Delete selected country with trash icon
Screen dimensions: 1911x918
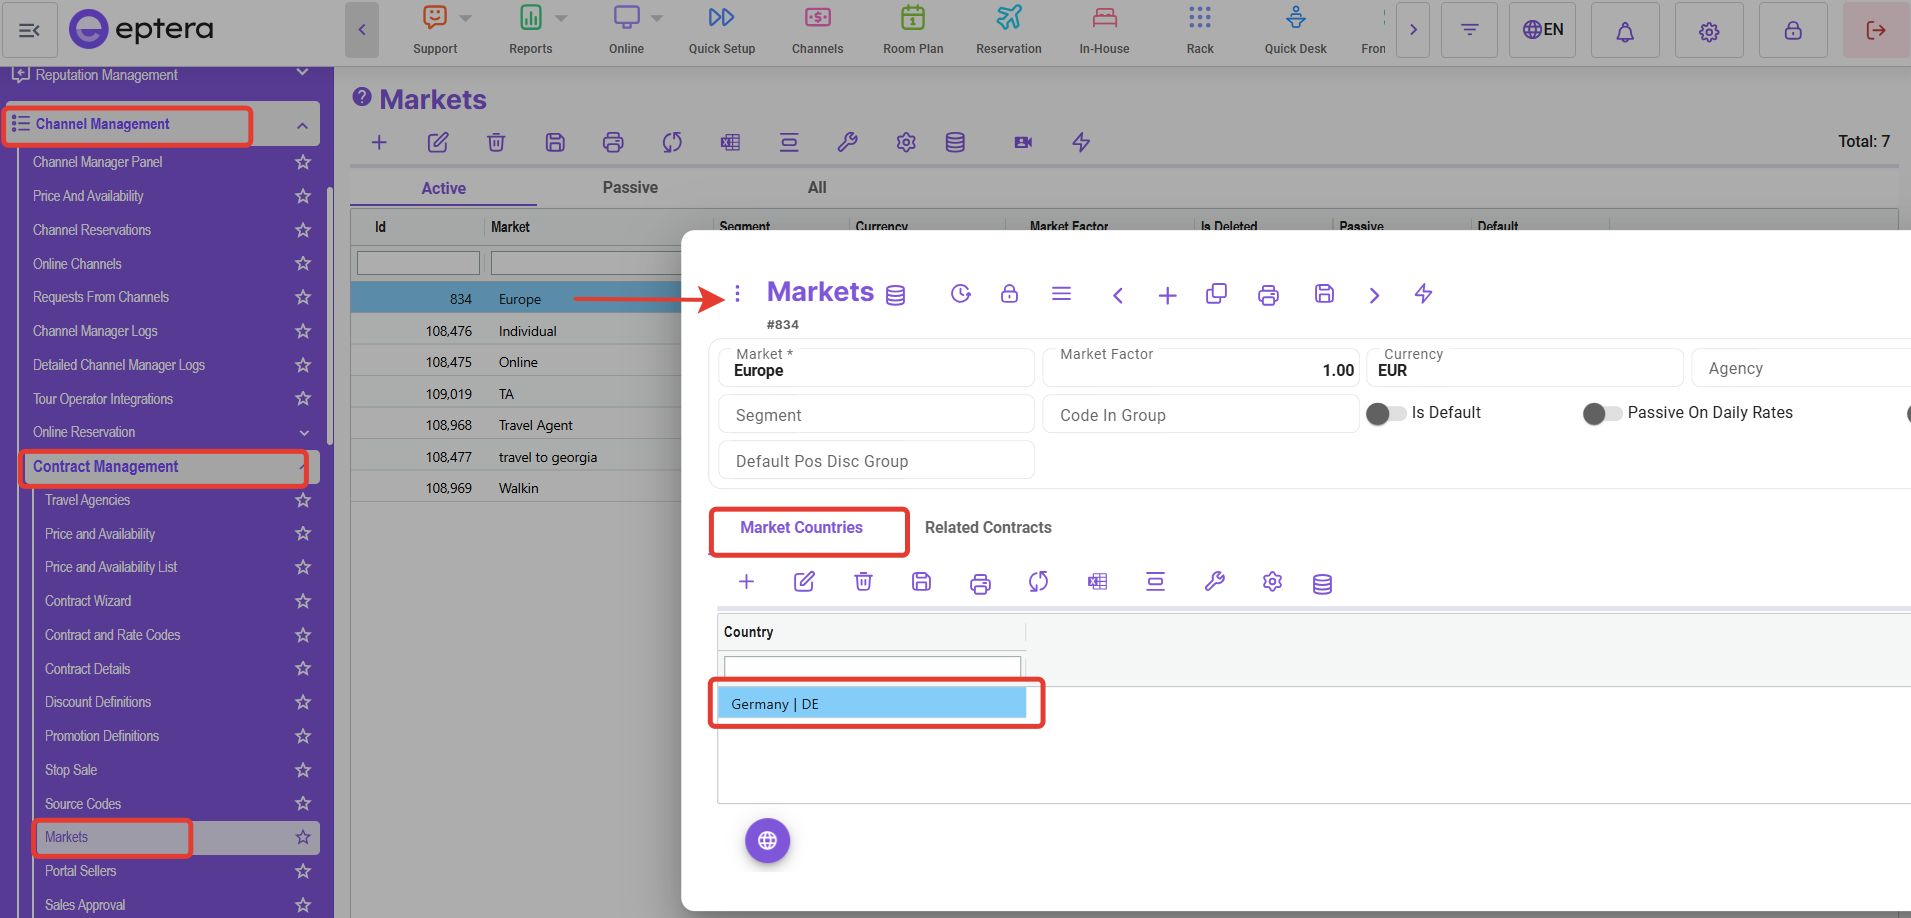863,582
